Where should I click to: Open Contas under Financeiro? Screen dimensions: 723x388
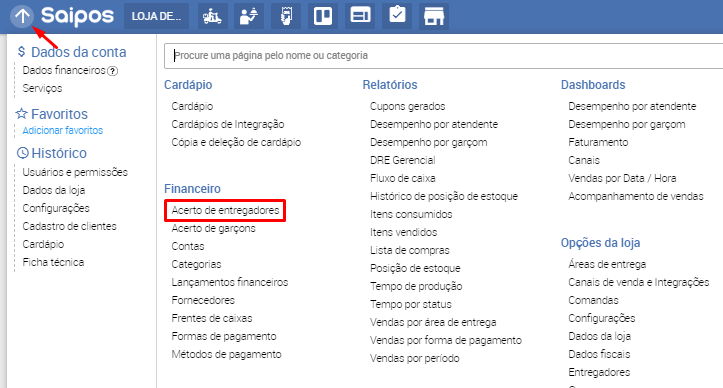pos(188,246)
